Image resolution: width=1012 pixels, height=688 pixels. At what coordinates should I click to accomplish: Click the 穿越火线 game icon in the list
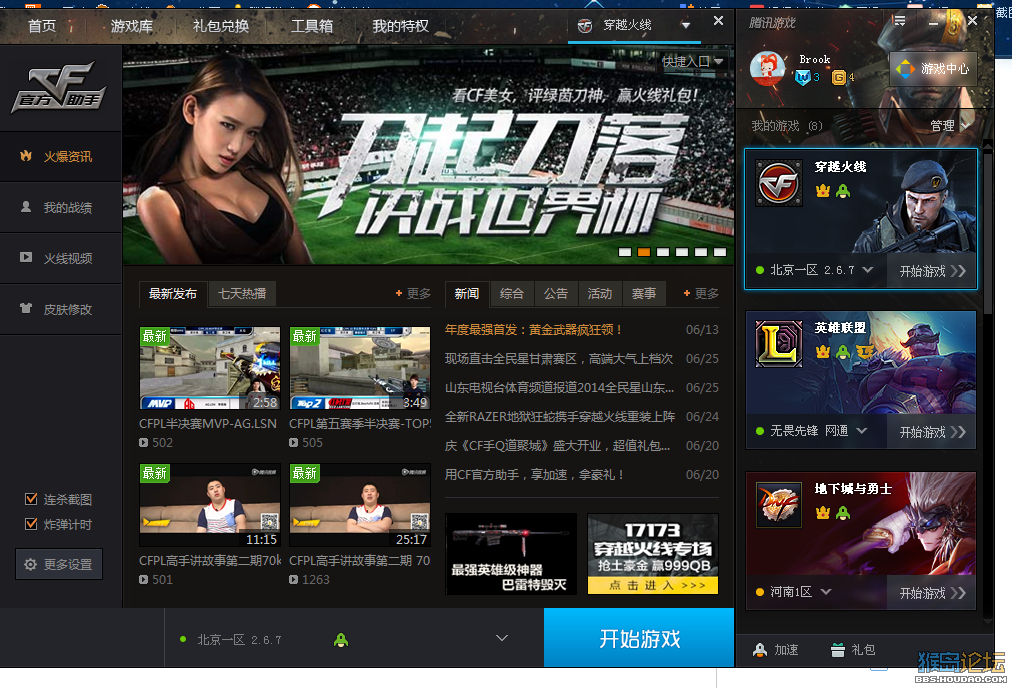(779, 183)
